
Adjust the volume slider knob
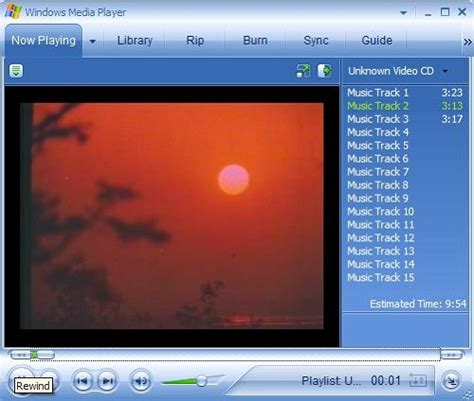click(201, 381)
